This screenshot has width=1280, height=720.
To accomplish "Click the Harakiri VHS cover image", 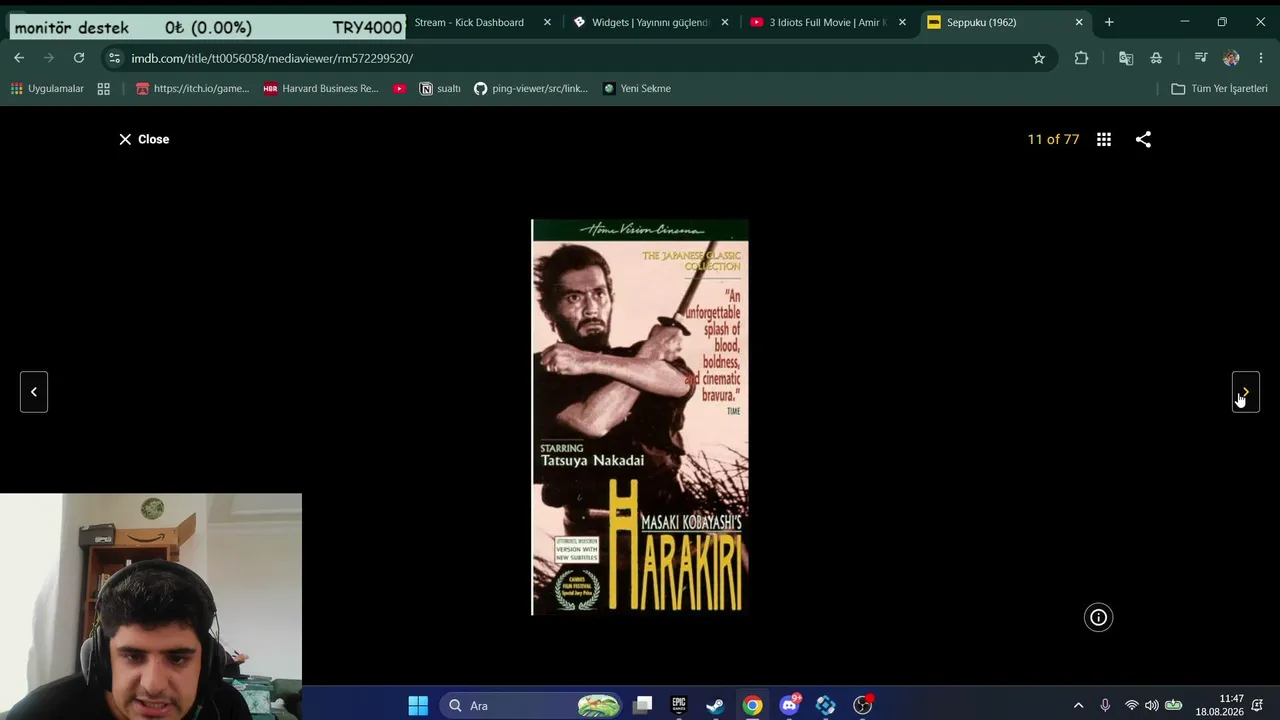I will (x=640, y=417).
